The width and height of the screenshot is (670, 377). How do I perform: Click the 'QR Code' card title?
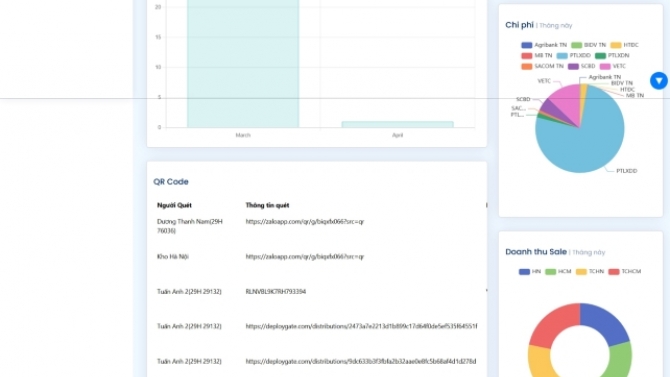pos(171,182)
